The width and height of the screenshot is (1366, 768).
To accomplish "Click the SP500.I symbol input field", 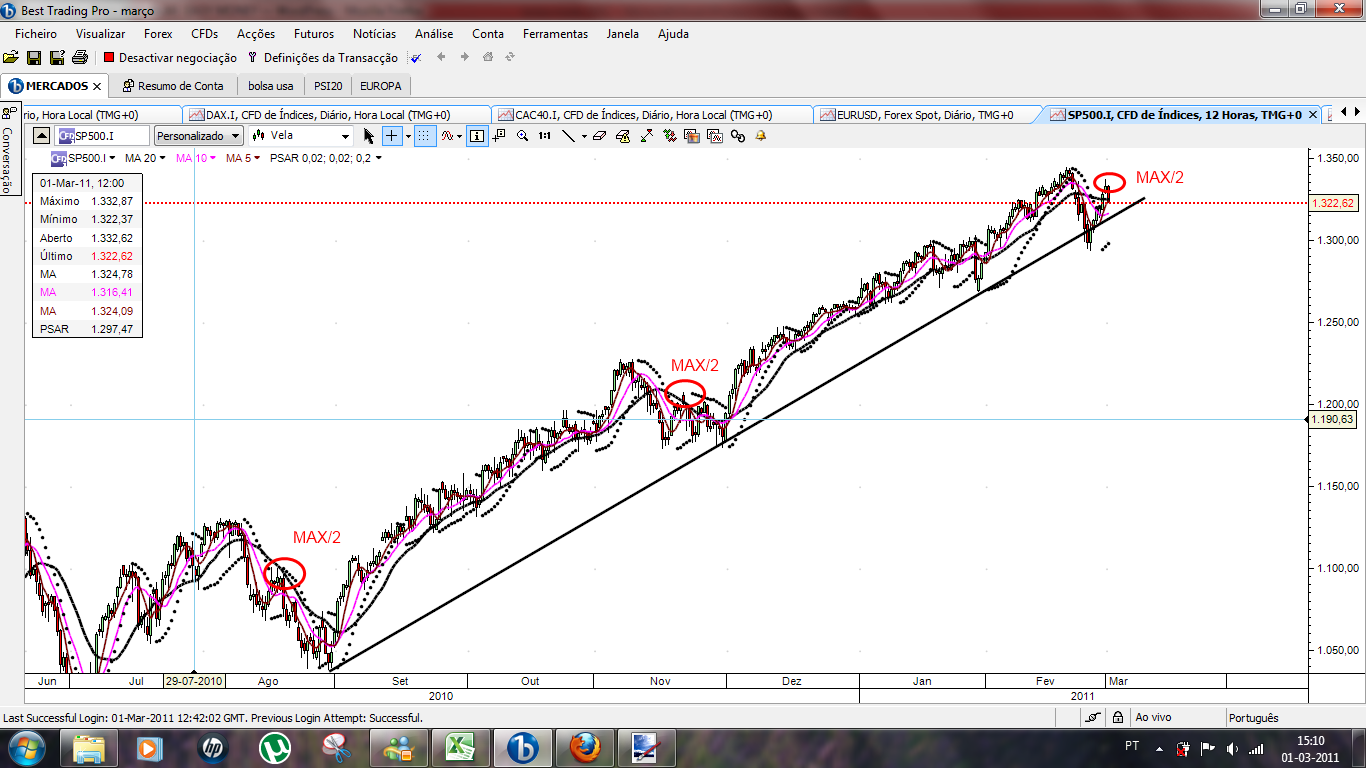I will (104, 136).
